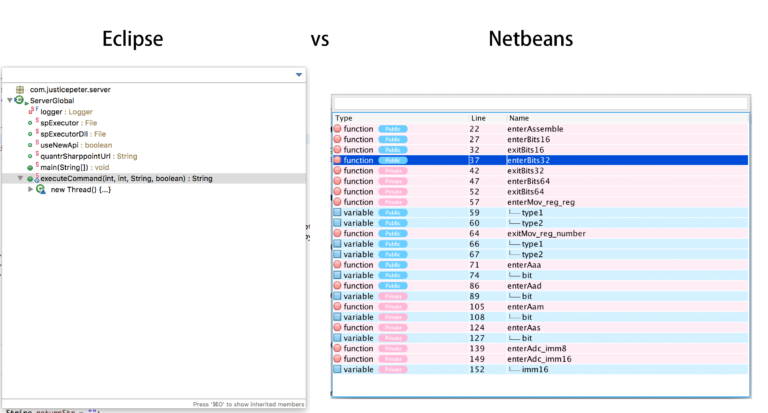Image resolution: width=768 pixels, height=413 pixels.
Task: Click the com.justicepeter.server package icon
Action: click(x=20, y=90)
